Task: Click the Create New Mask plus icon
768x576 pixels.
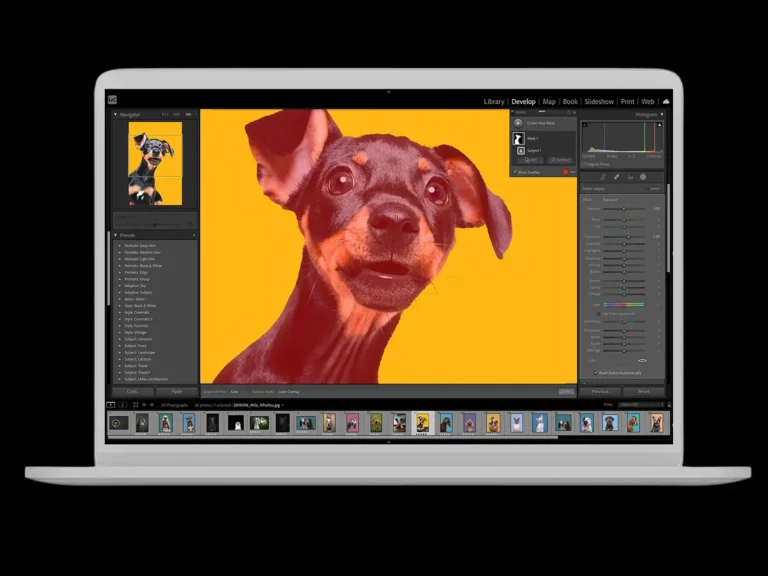Action: 518,123
